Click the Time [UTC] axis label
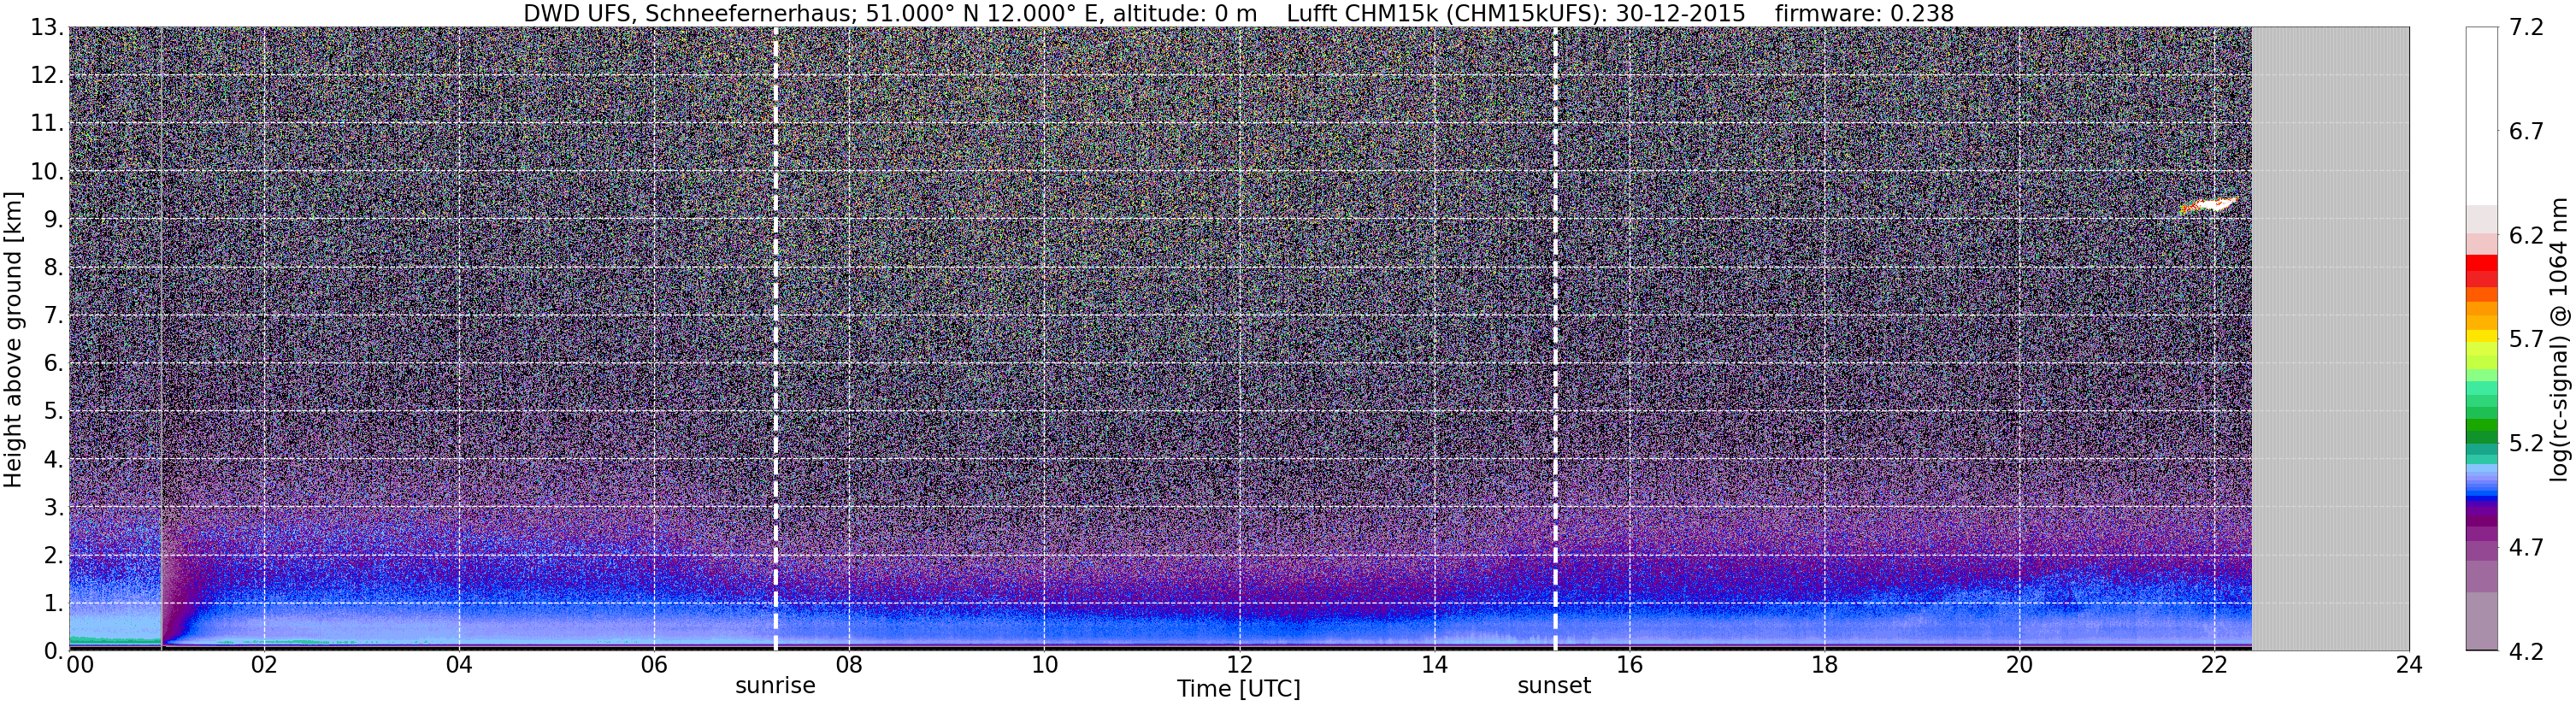The height and width of the screenshot is (706, 2576). coord(1238,689)
